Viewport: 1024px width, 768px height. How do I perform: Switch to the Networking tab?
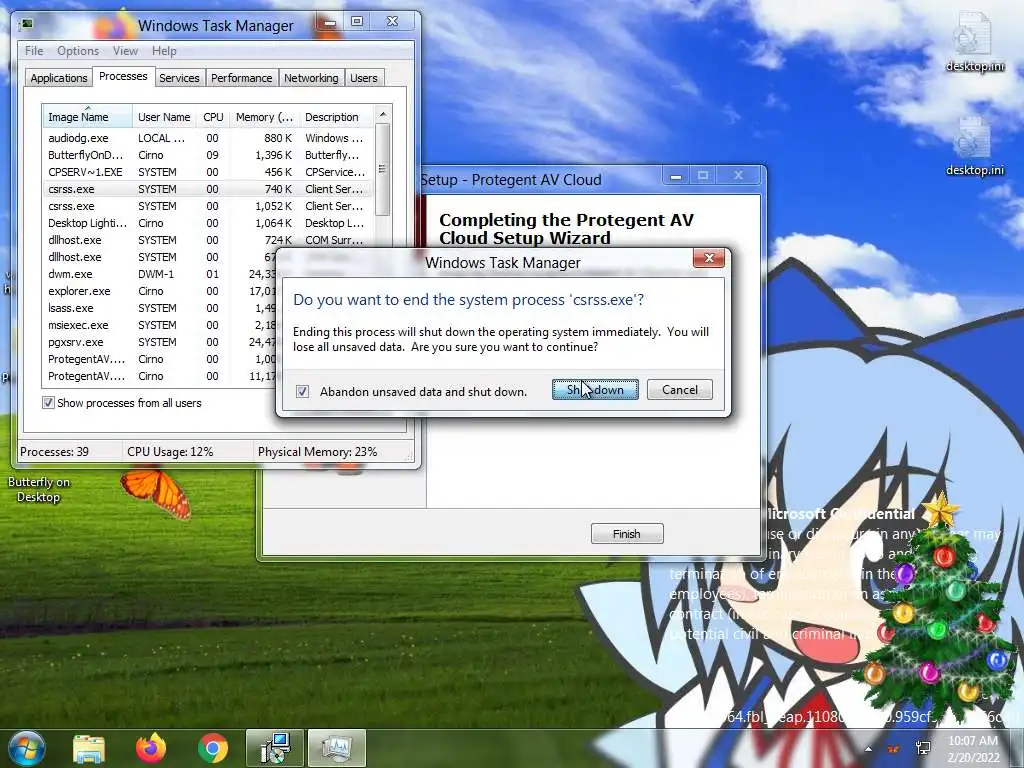[x=311, y=78]
